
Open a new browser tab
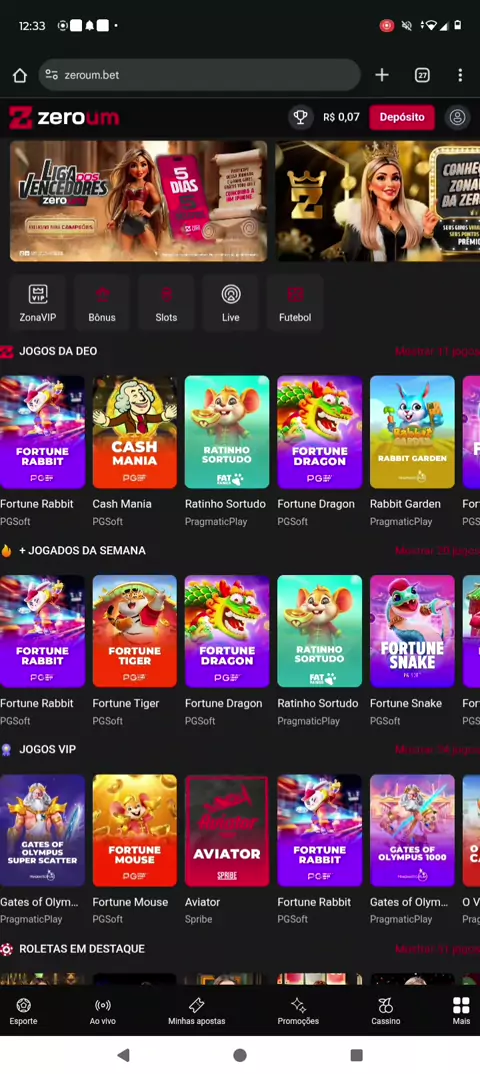381,75
